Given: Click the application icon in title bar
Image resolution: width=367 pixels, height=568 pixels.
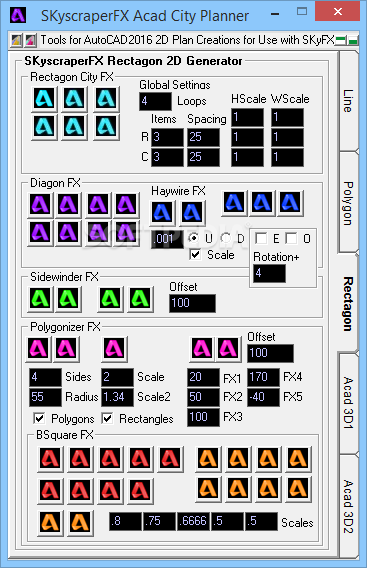Looking at the screenshot, I should tap(18, 15).
